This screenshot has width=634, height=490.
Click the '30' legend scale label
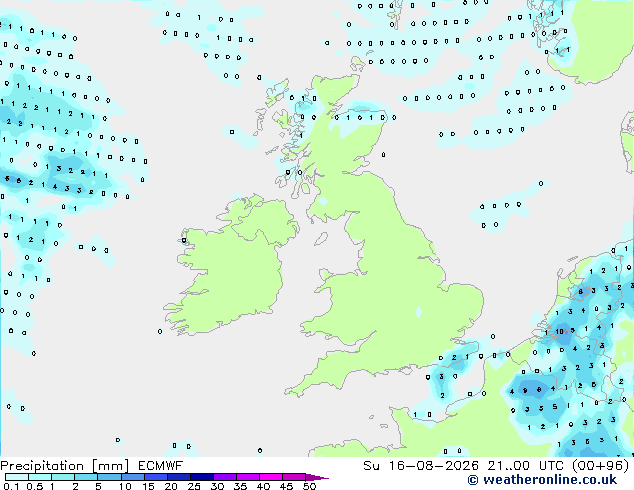click(217, 486)
